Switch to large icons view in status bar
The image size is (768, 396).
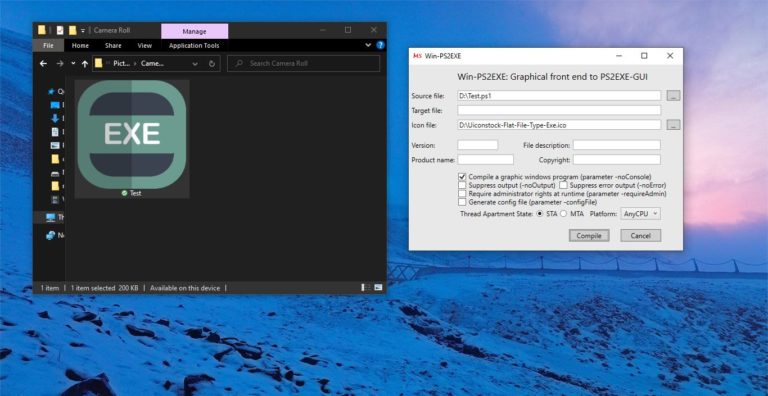click(378, 288)
